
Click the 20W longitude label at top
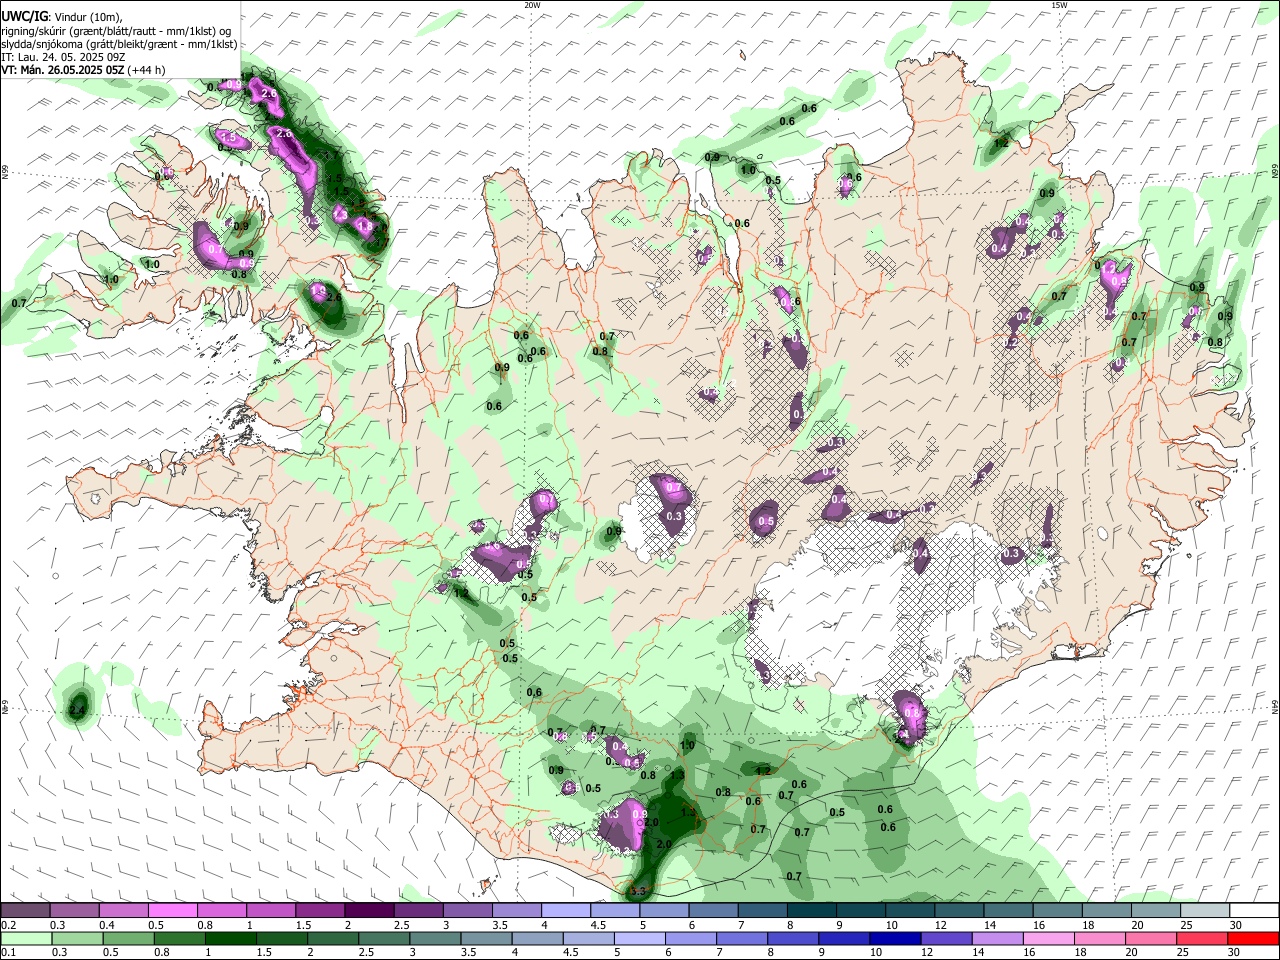(x=532, y=4)
